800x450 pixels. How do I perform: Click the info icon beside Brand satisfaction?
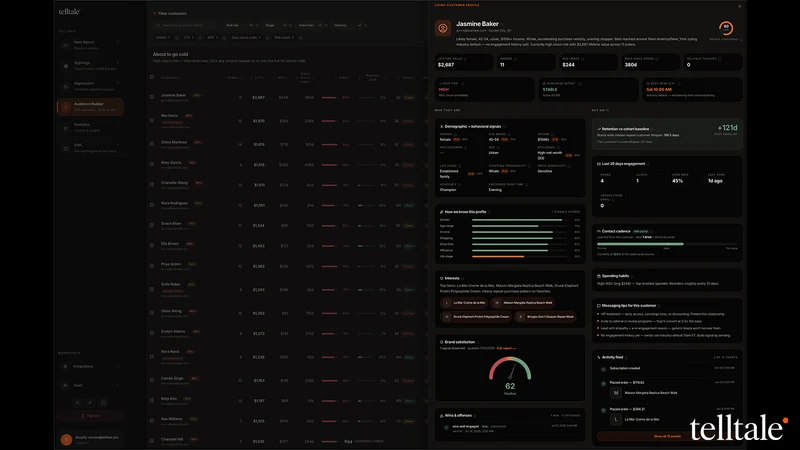coord(478,342)
